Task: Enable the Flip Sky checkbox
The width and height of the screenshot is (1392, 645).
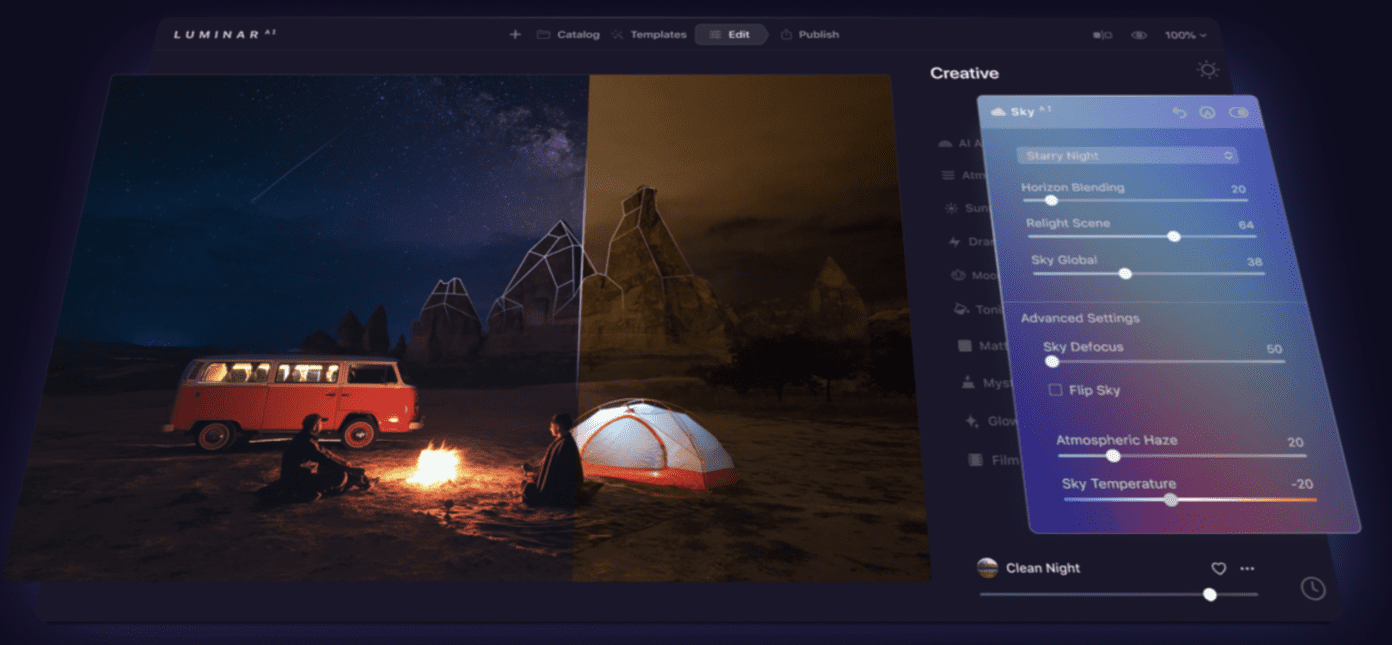Action: 1055,390
